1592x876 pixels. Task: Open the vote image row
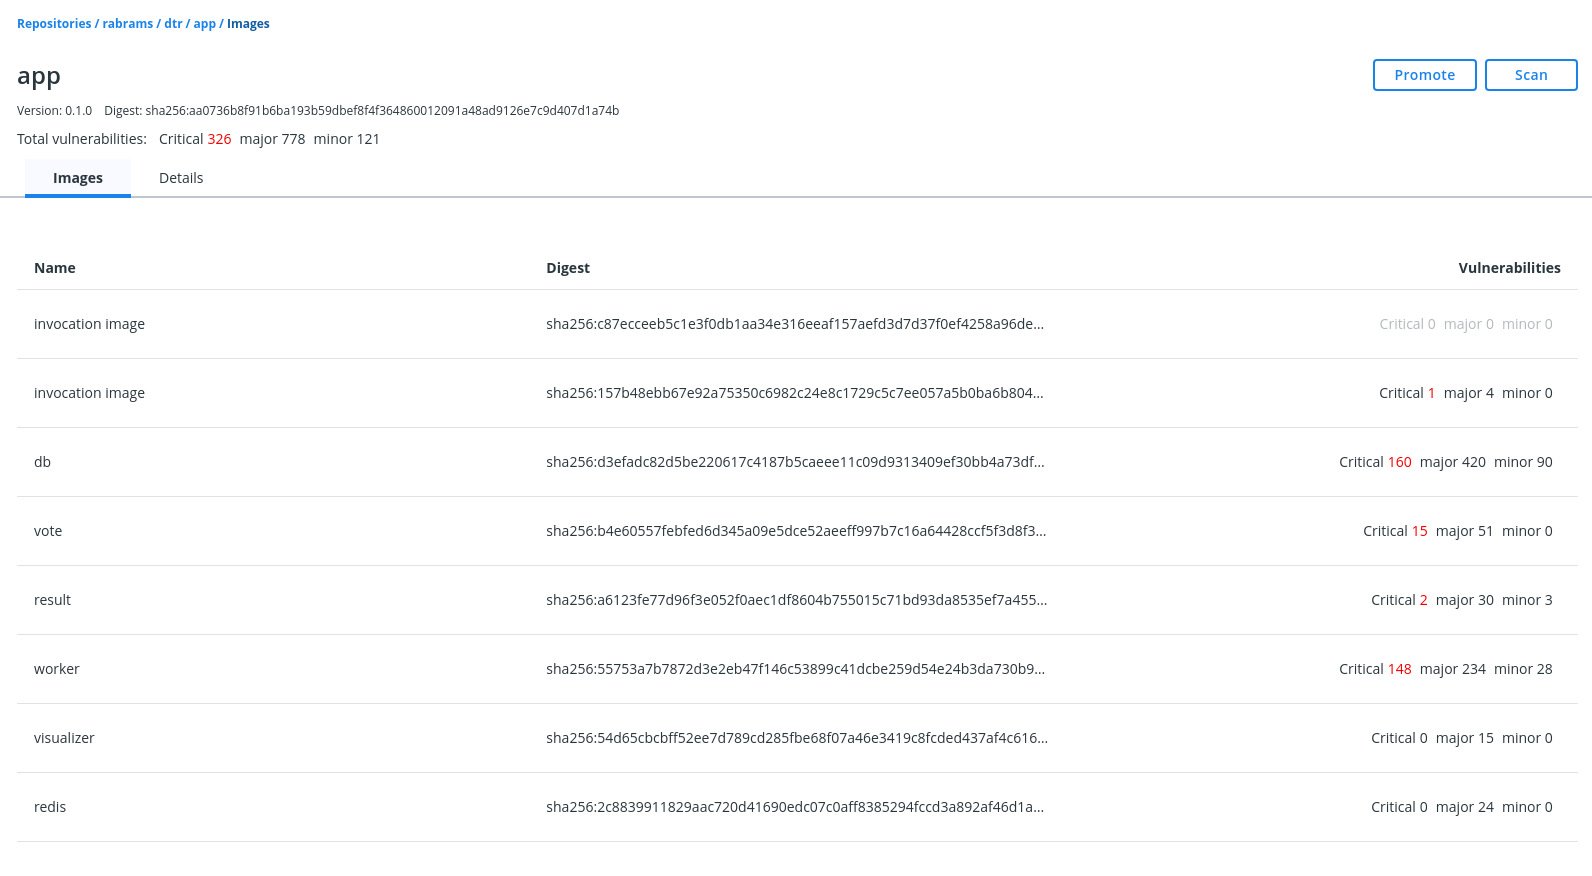click(48, 531)
